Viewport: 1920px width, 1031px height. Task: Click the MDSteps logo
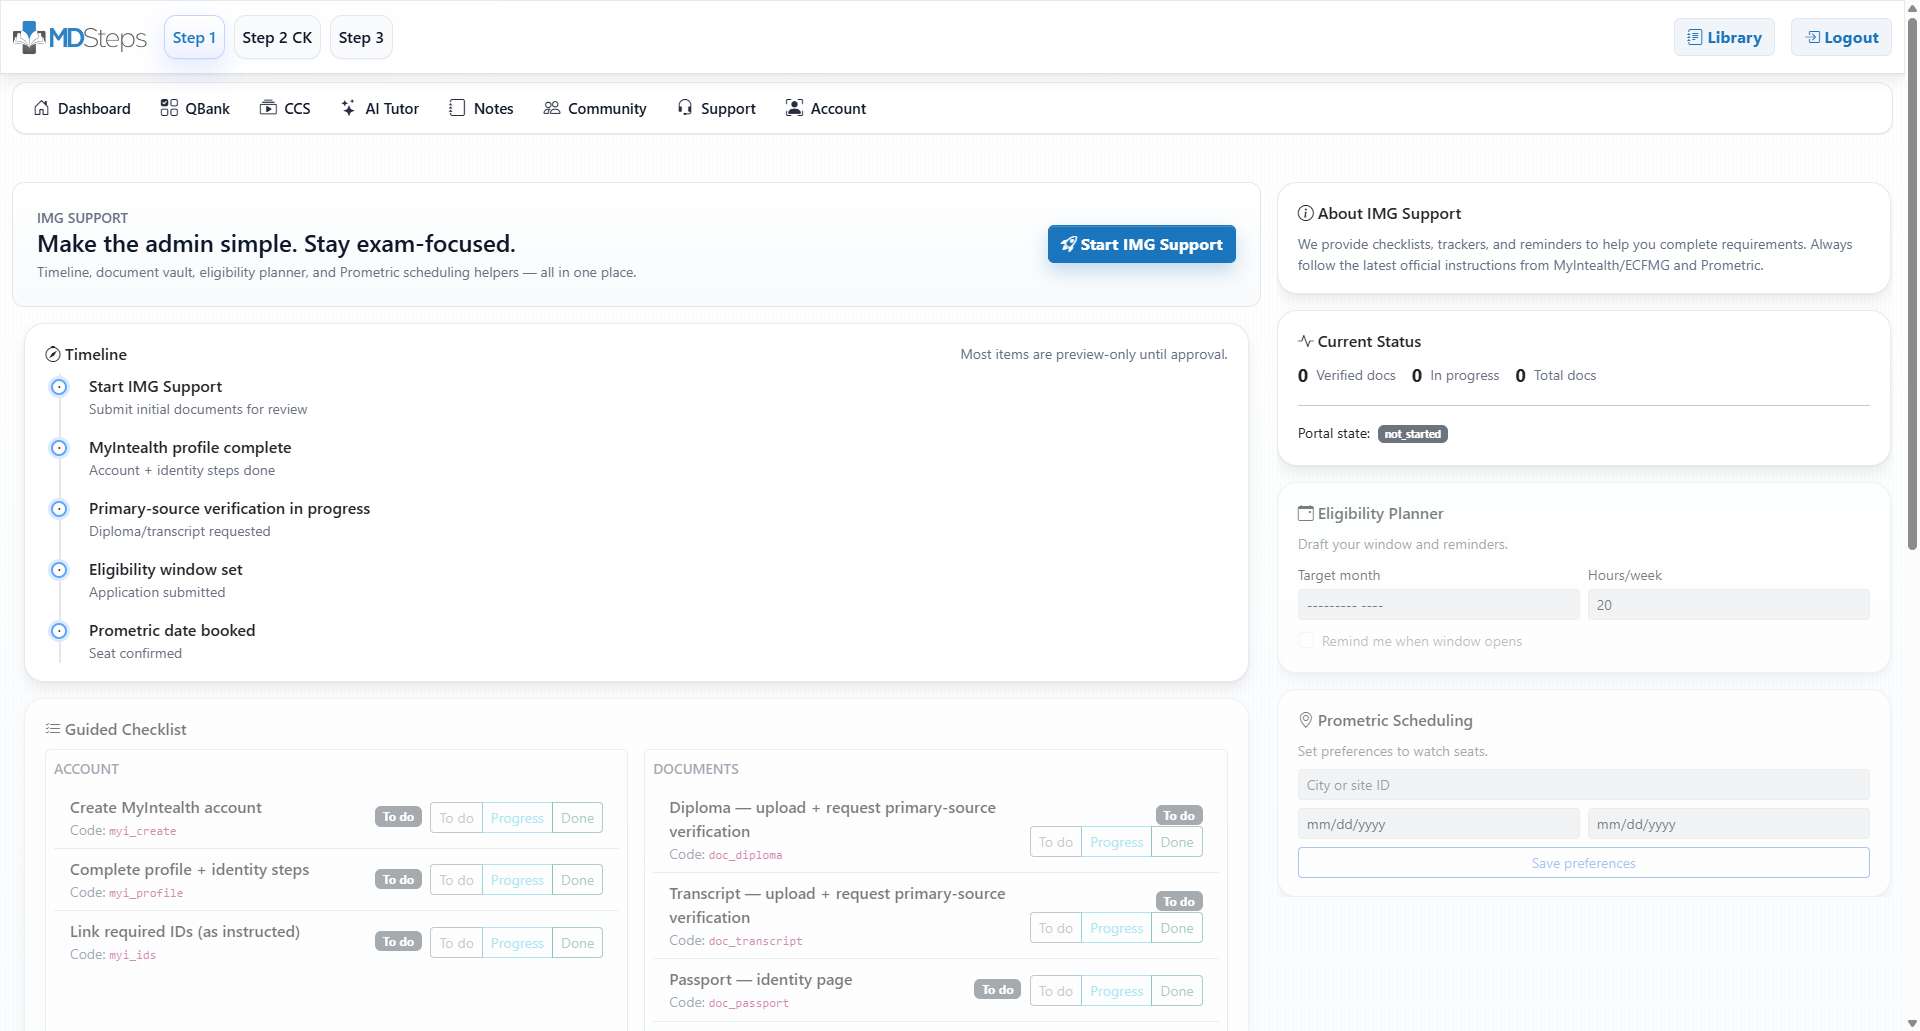[79, 37]
